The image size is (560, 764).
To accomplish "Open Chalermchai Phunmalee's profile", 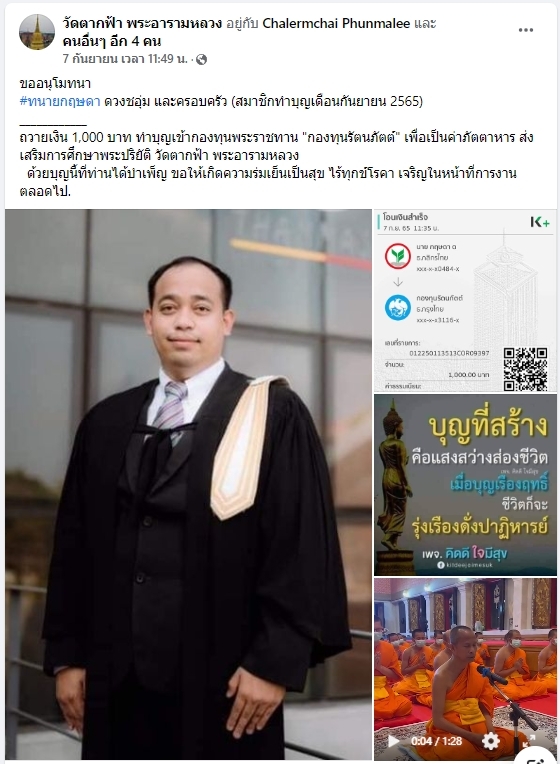I will (x=336, y=23).
